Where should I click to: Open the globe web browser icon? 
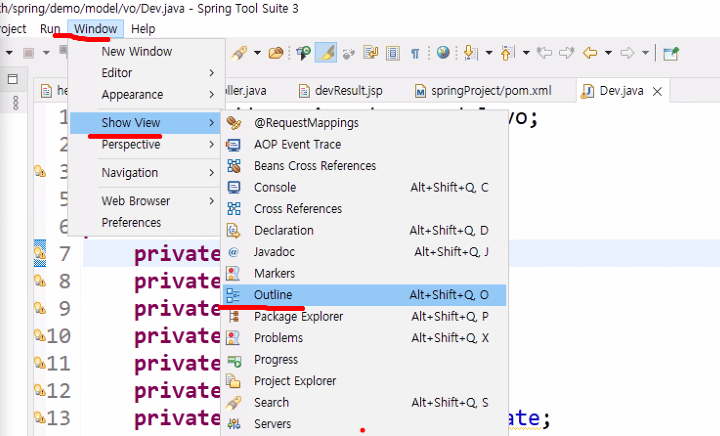click(x=443, y=53)
